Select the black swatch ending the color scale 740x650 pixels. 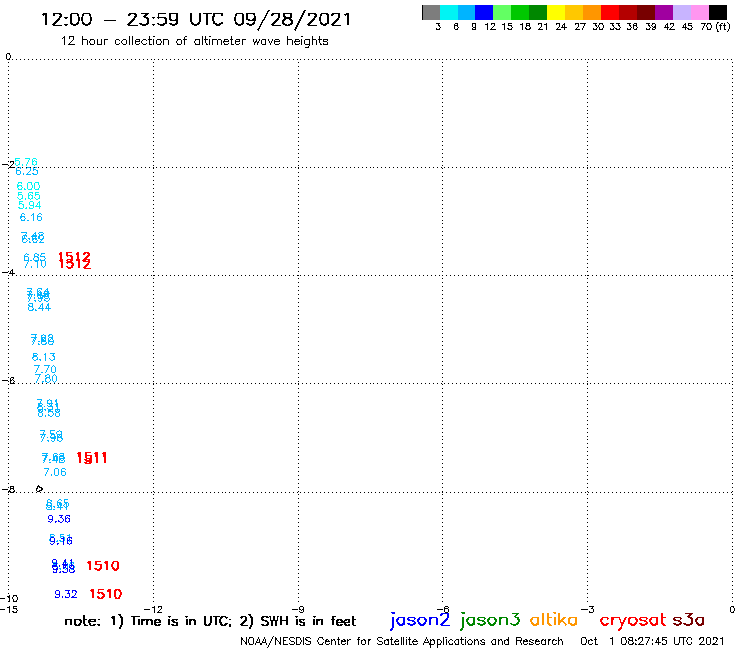[x=718, y=12]
